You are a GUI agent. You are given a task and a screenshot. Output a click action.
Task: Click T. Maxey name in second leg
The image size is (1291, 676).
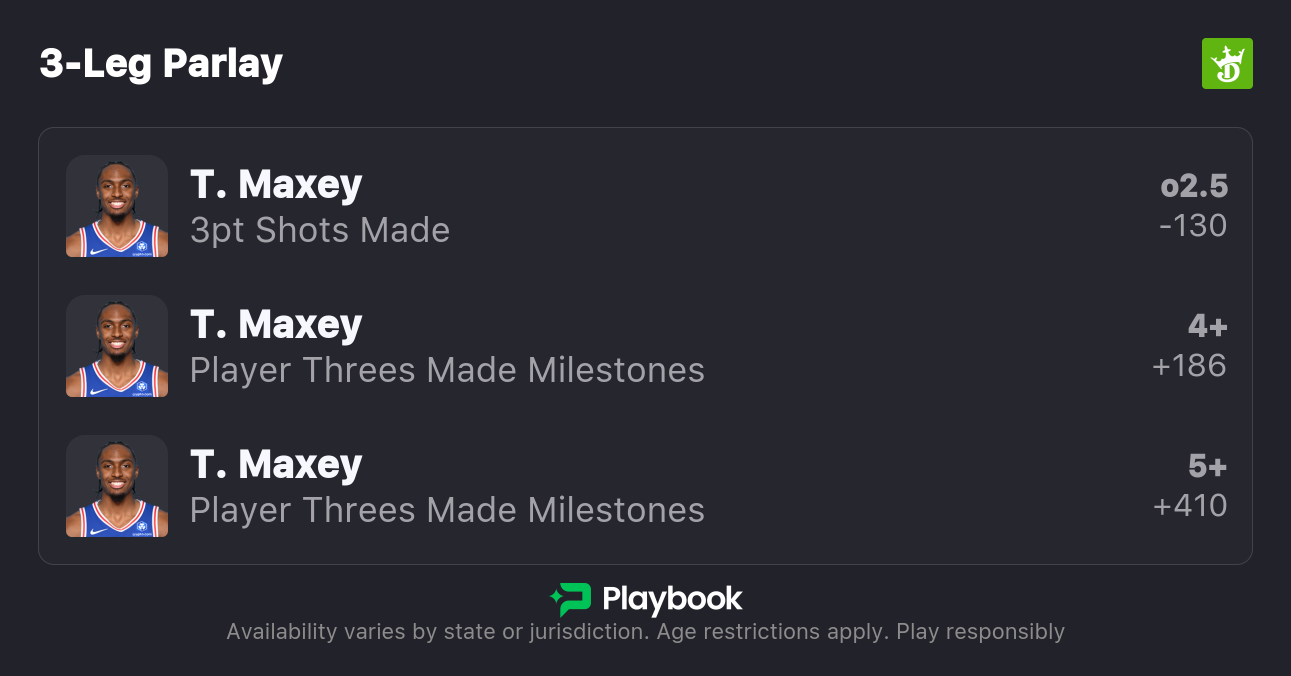pyautogui.click(x=276, y=325)
